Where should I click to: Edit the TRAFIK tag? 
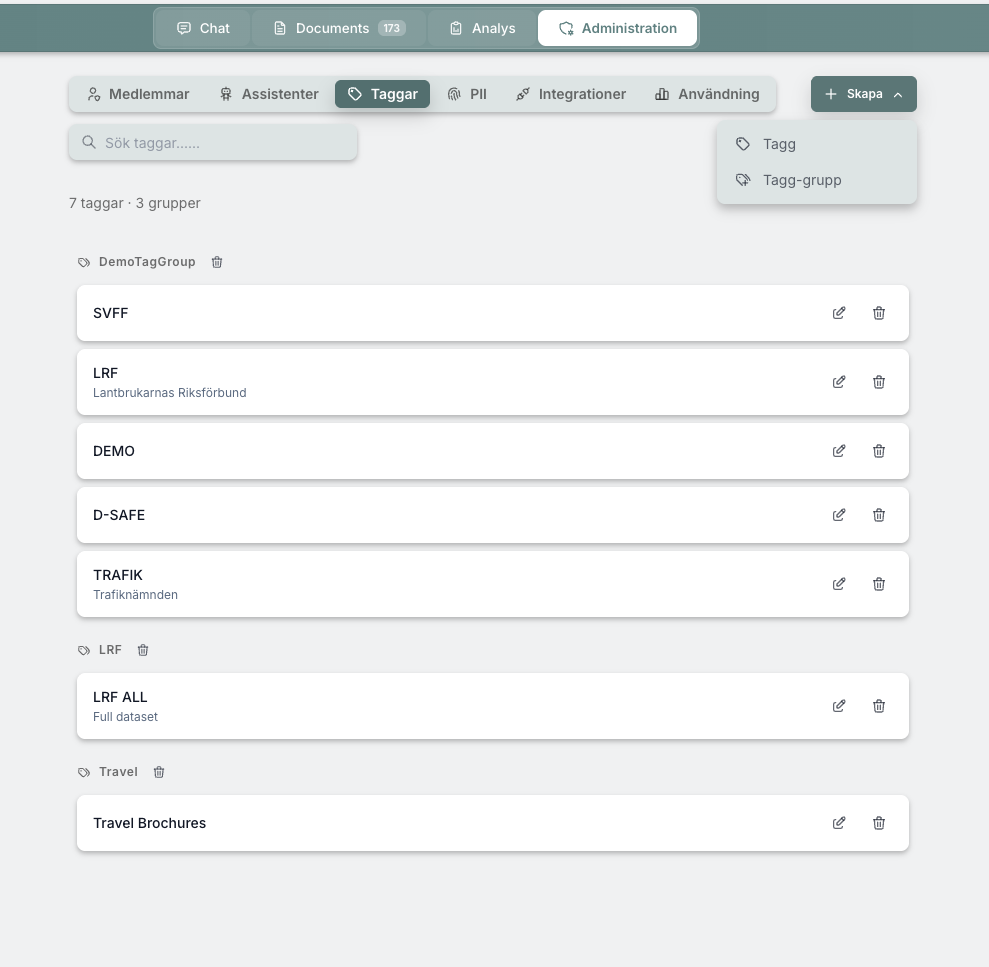pos(839,583)
